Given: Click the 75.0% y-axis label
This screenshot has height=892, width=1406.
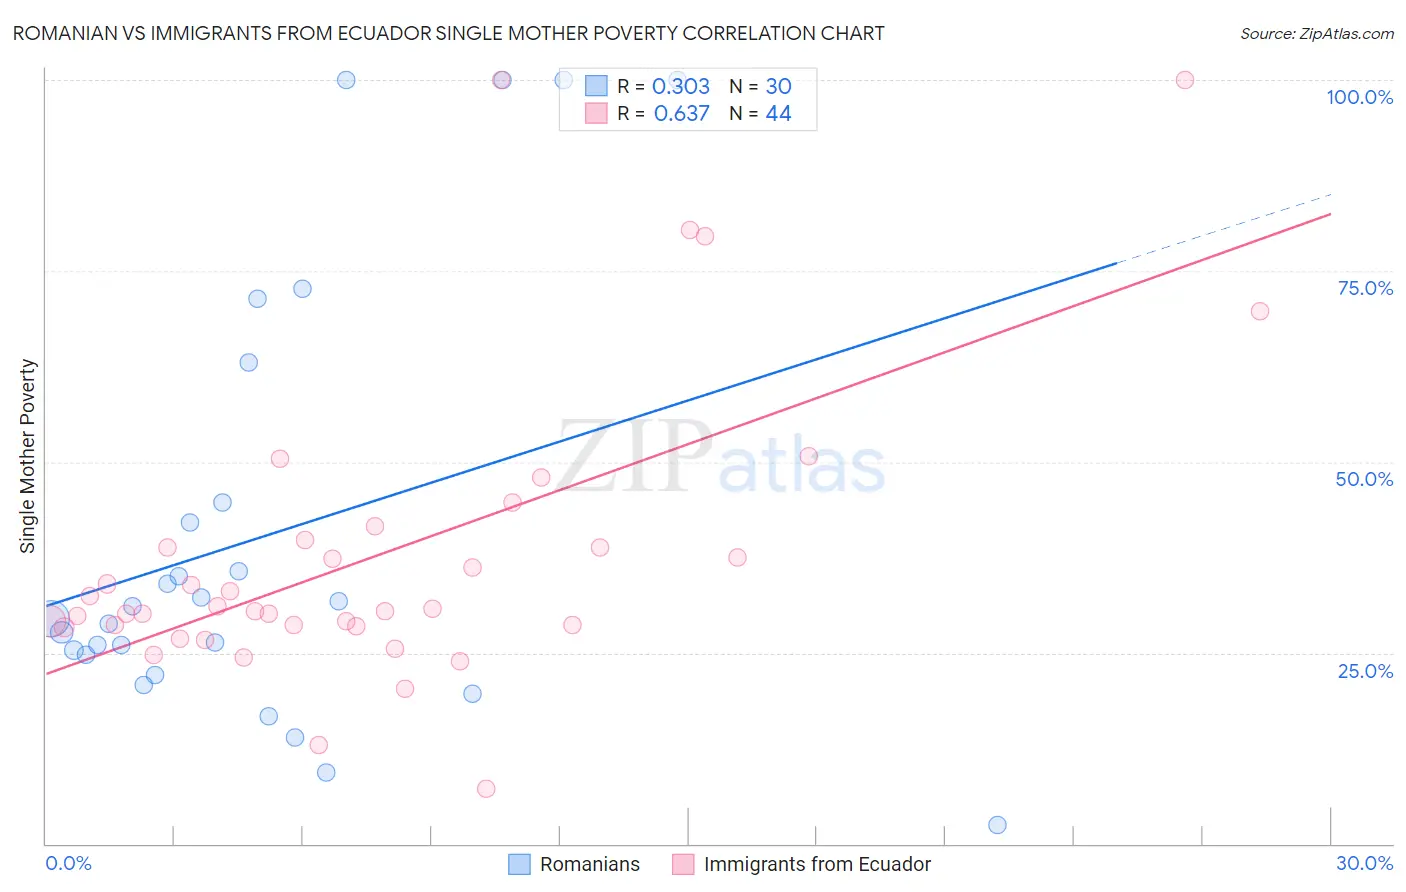Looking at the screenshot, I should 1365,288.
